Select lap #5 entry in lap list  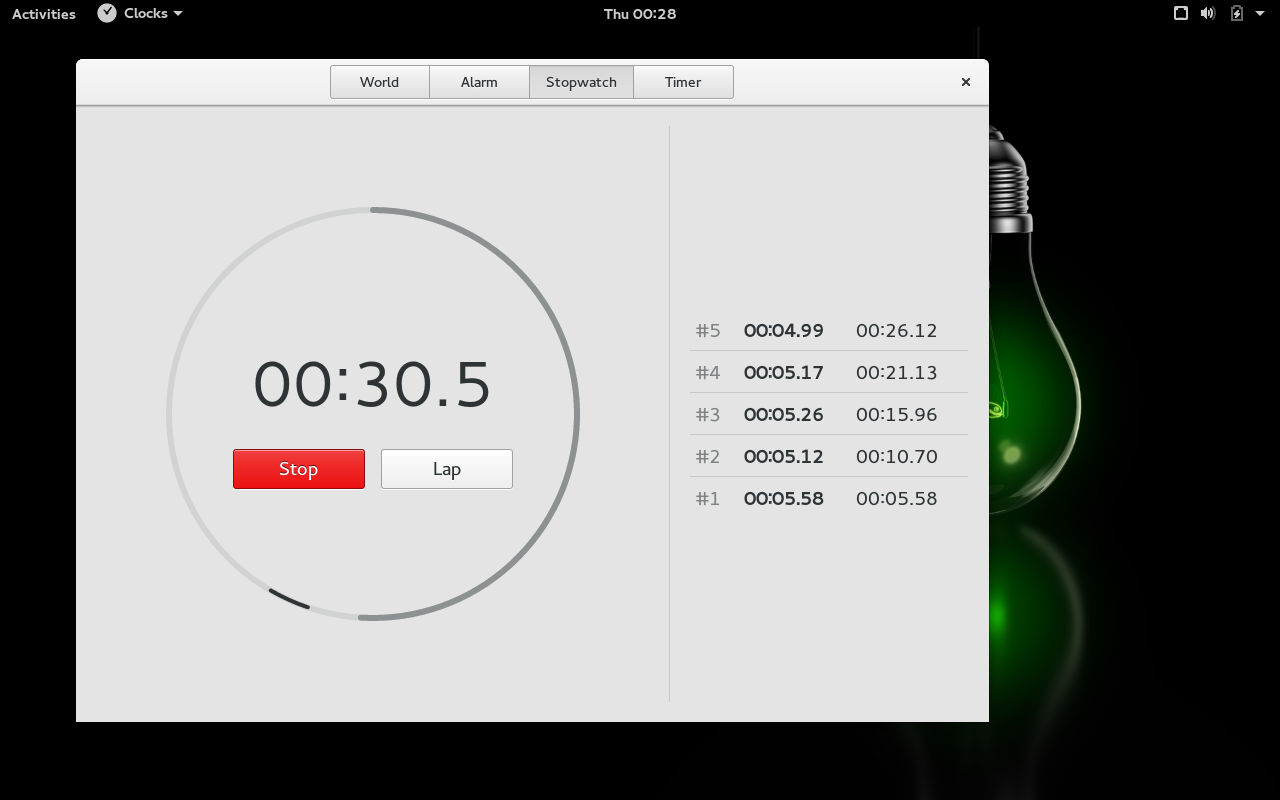point(828,331)
